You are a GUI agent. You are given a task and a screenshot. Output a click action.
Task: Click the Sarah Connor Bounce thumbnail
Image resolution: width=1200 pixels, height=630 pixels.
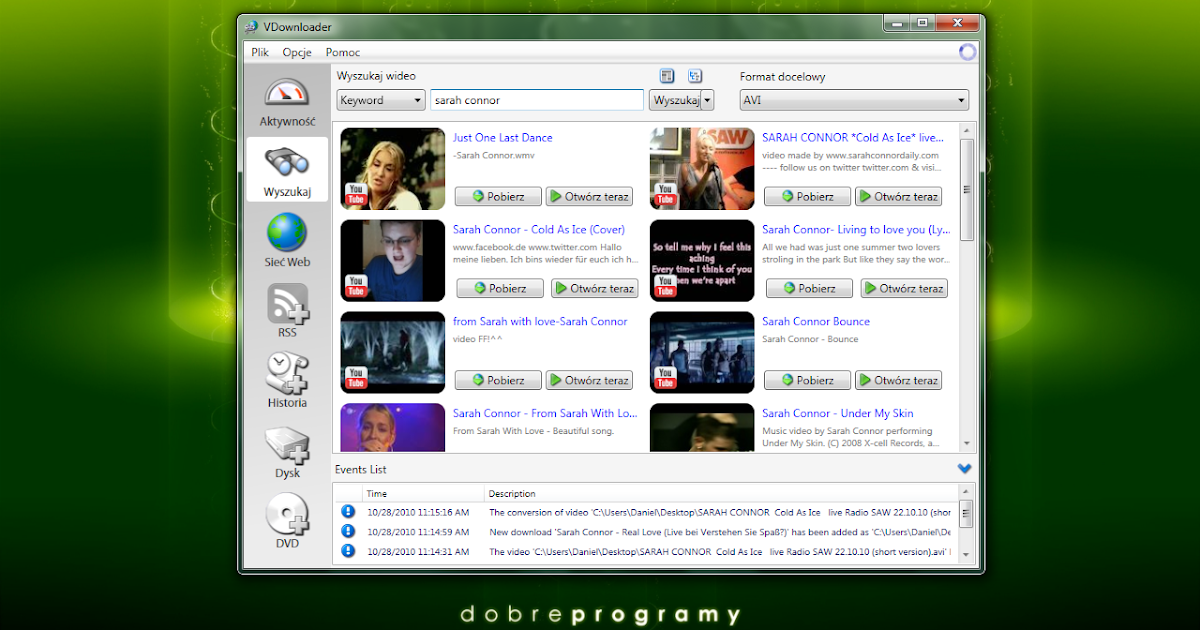coord(702,352)
